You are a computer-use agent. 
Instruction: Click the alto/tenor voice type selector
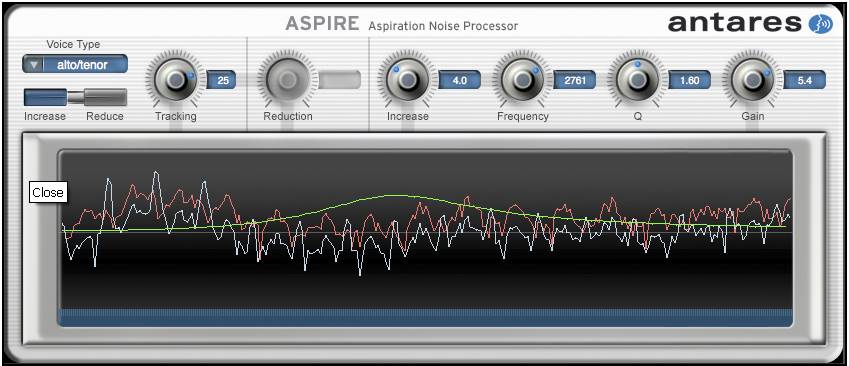(75, 64)
